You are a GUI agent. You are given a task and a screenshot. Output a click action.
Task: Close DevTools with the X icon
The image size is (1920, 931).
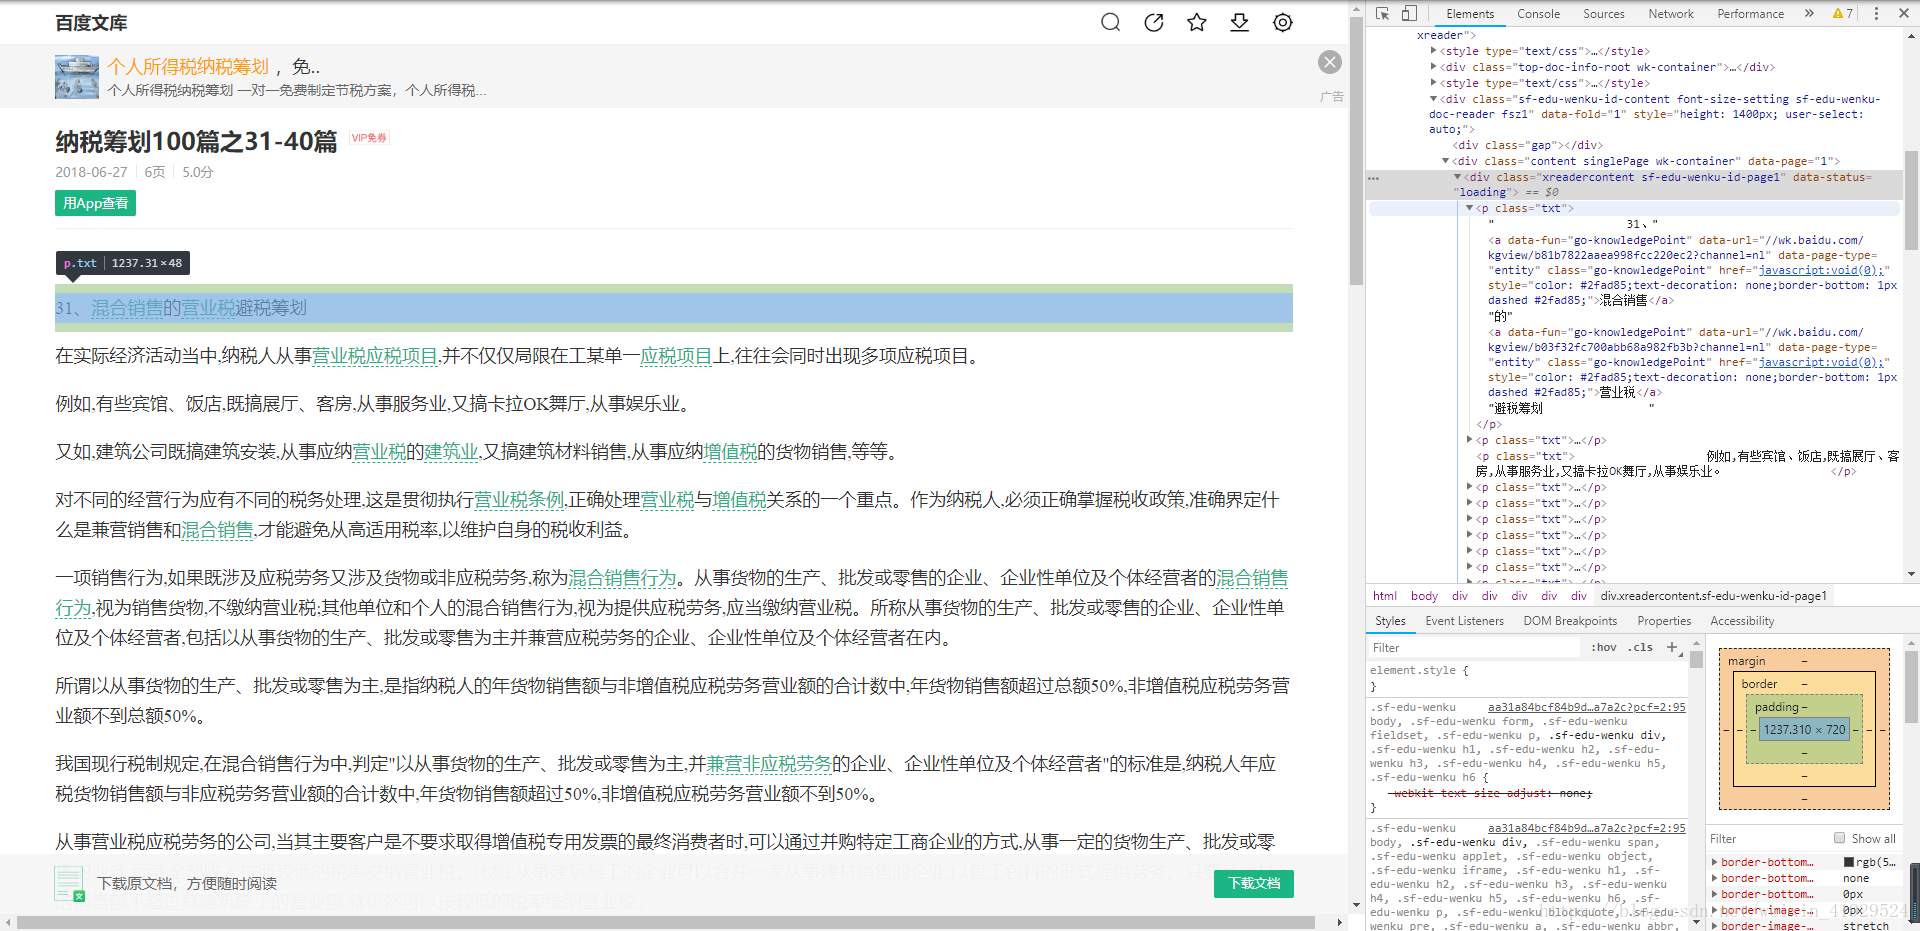coord(1902,14)
